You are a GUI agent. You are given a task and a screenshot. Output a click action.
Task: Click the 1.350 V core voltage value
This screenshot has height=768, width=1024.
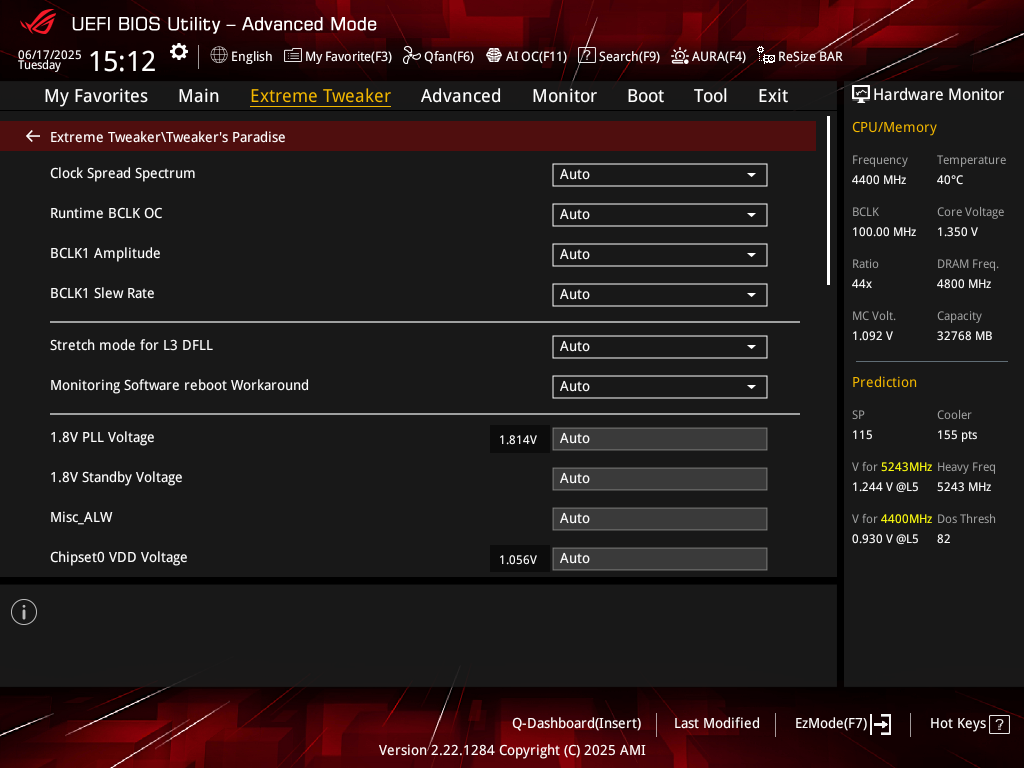click(957, 232)
